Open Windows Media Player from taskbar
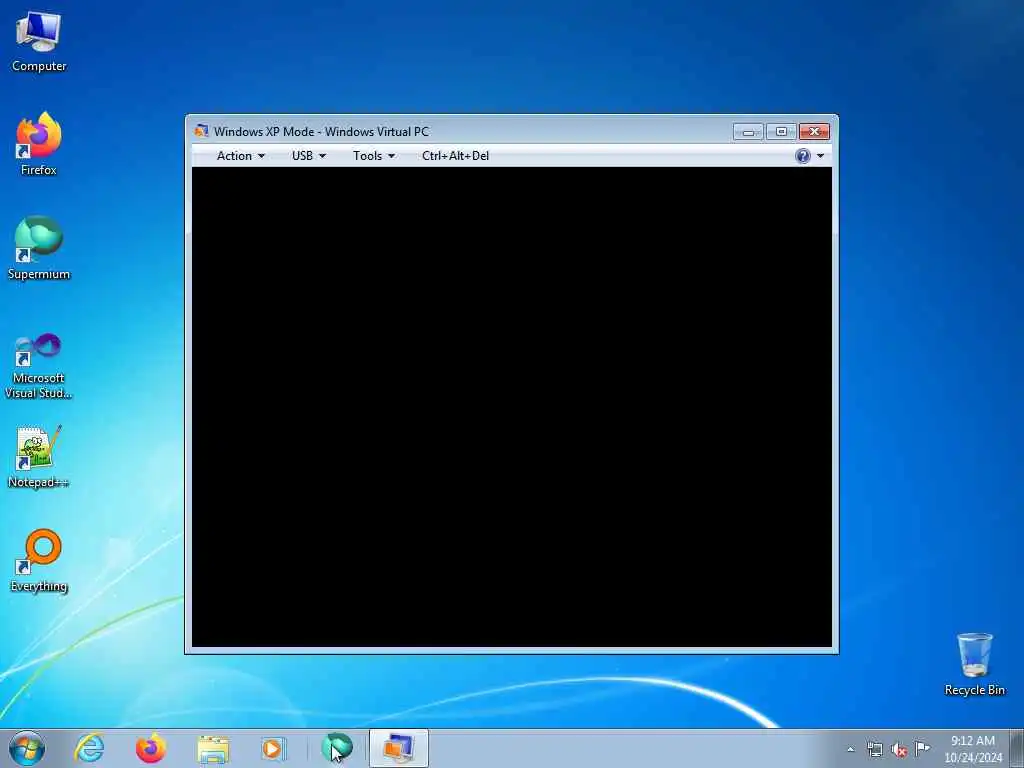1024x768 pixels. pyautogui.click(x=274, y=748)
